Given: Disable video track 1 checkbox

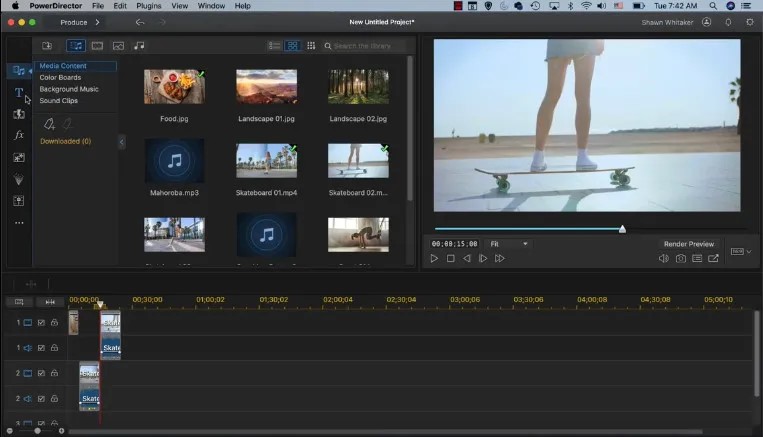Looking at the screenshot, I should pos(41,323).
